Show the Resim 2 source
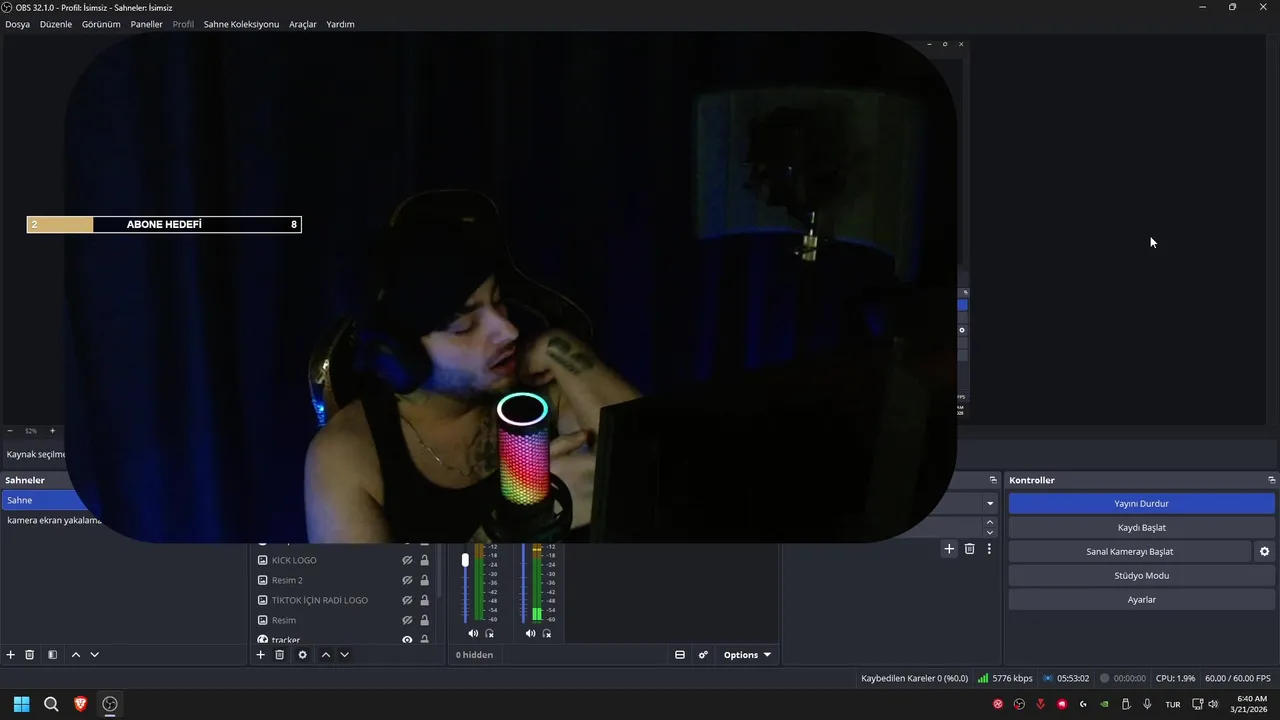 coord(407,580)
